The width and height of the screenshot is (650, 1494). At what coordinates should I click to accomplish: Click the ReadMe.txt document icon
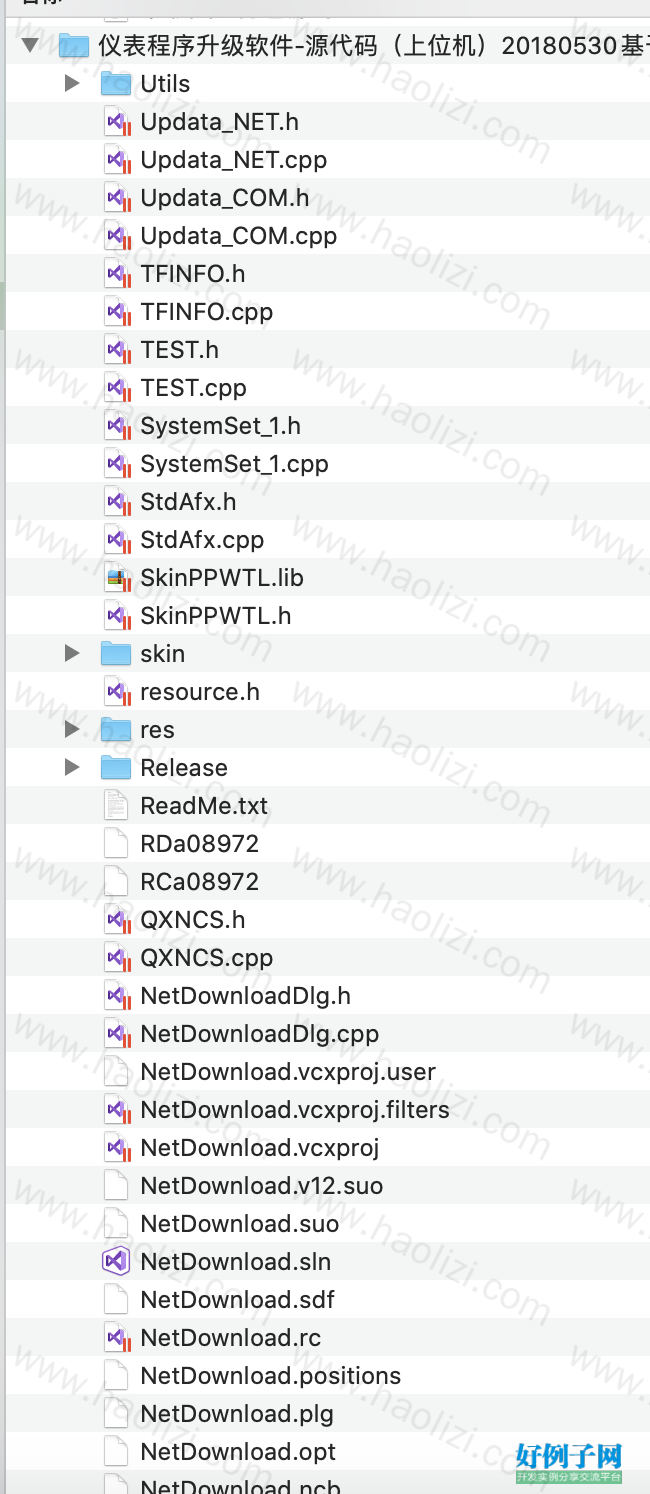116,805
